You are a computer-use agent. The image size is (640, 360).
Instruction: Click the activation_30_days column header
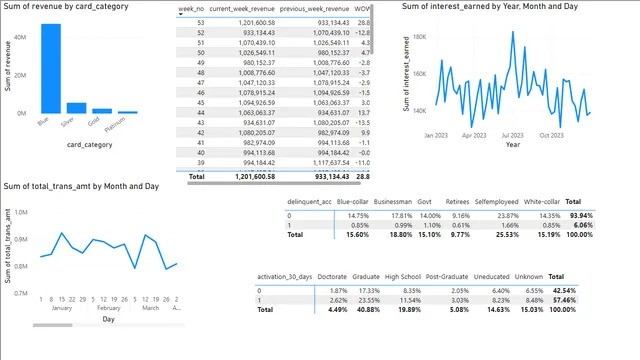[284, 277]
